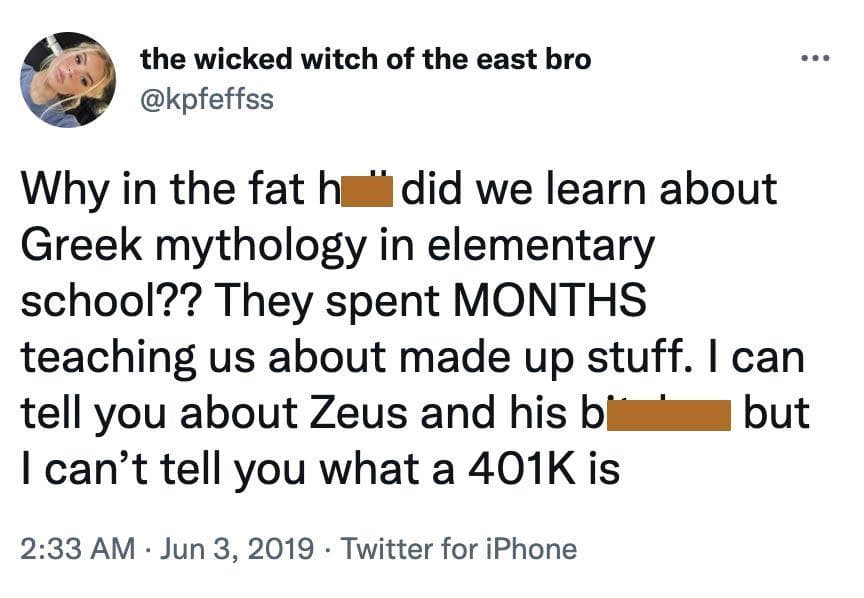This screenshot has width=864, height=598.
Task: Click the middle dot separator after the date
Action: click(326, 547)
